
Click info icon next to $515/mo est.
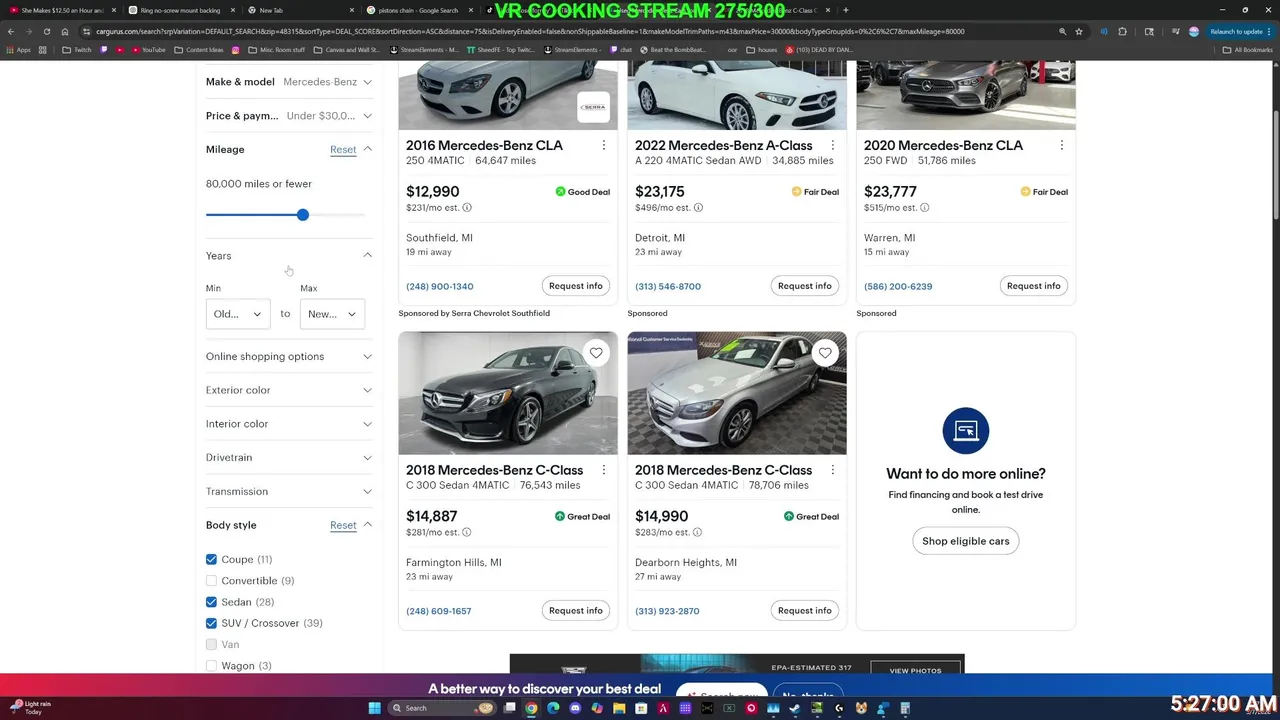point(924,208)
